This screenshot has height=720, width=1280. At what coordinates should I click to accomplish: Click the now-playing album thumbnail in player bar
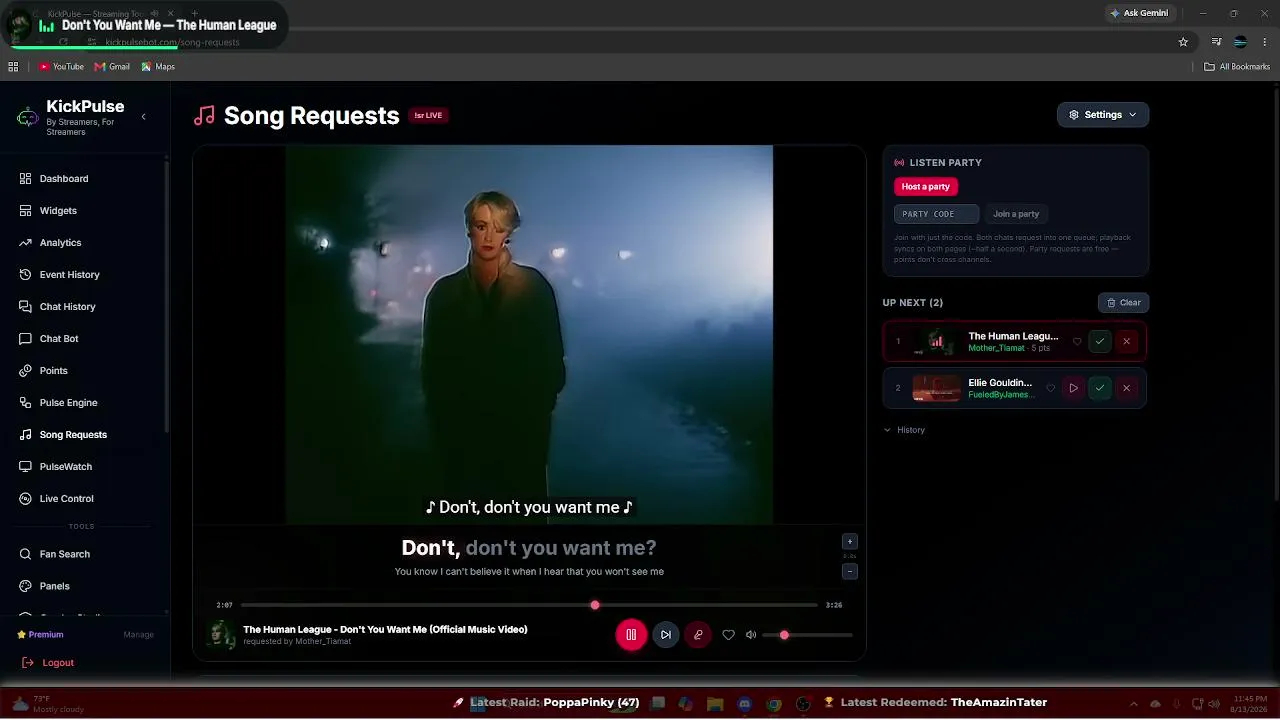point(221,635)
